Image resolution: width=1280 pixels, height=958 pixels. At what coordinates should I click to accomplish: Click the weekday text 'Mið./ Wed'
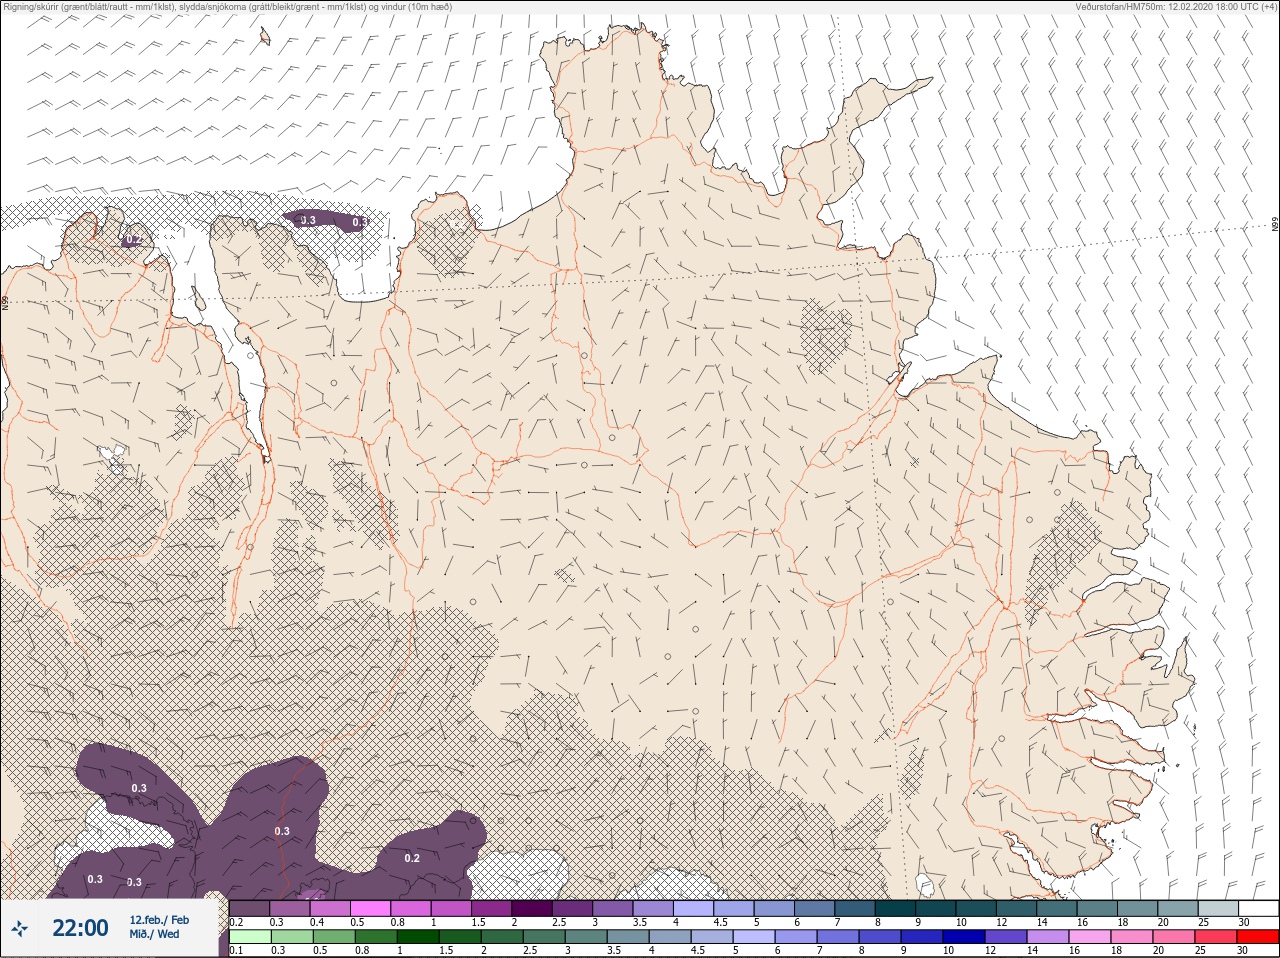coord(154,934)
